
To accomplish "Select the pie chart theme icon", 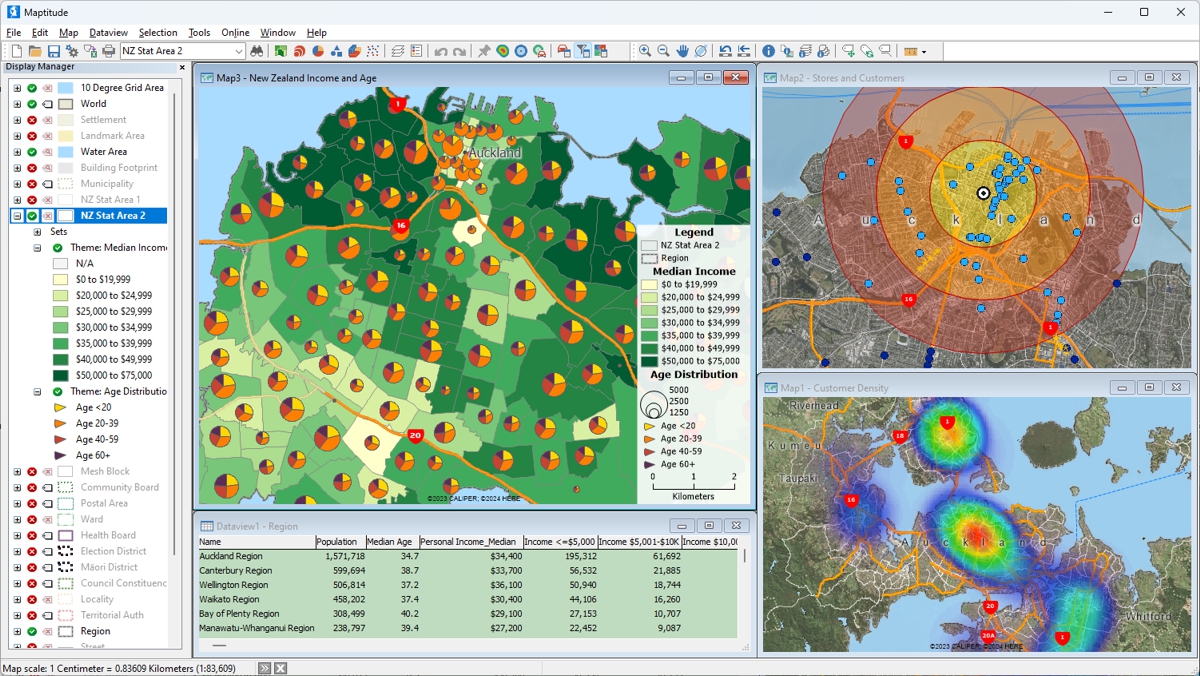I will [x=317, y=50].
